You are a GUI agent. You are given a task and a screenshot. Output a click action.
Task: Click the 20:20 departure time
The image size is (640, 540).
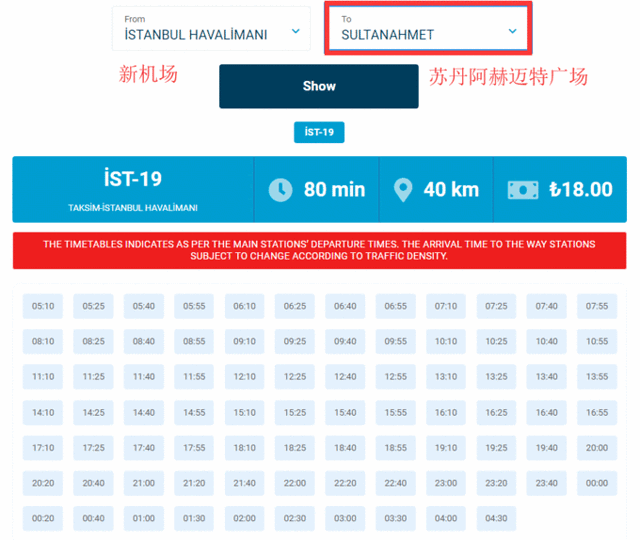pyautogui.click(x=43, y=483)
